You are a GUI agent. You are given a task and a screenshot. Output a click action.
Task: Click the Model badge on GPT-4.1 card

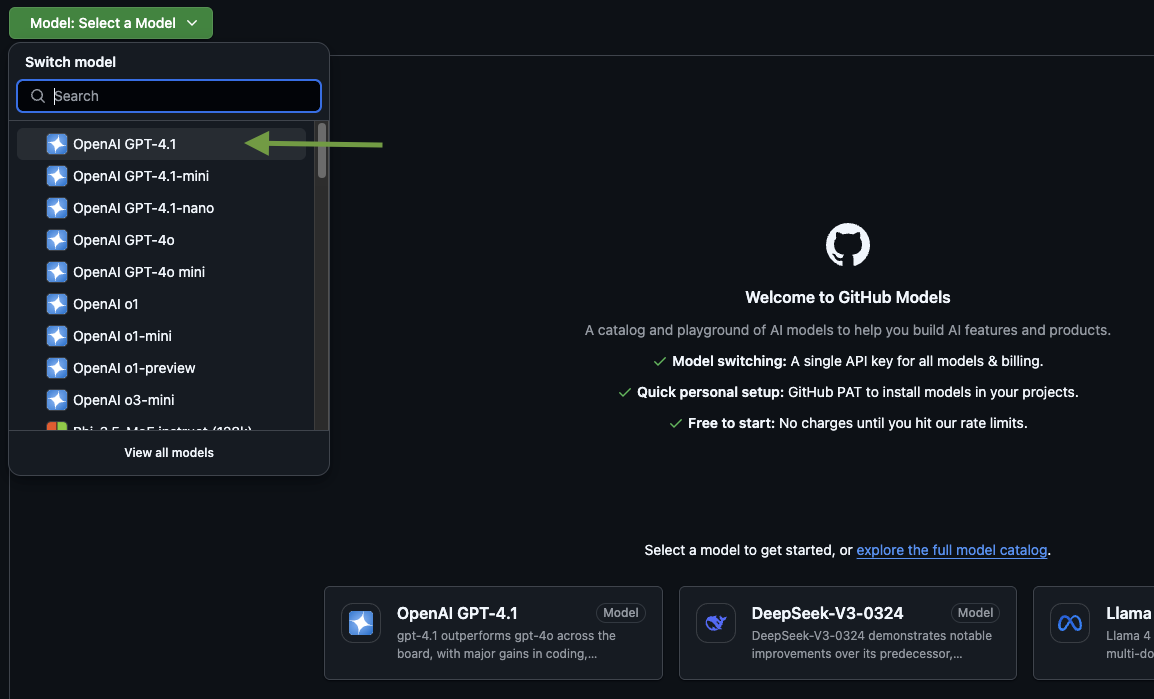pyautogui.click(x=620, y=613)
